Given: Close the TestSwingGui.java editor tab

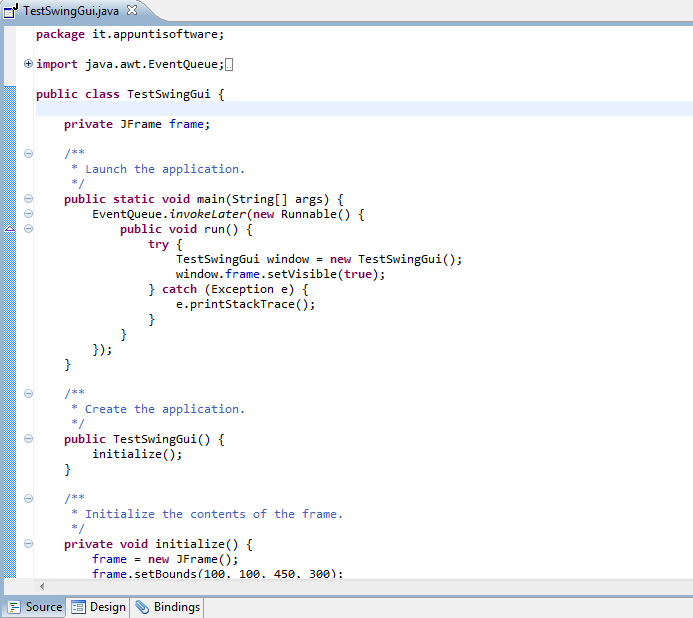Looking at the screenshot, I should click(132, 10).
